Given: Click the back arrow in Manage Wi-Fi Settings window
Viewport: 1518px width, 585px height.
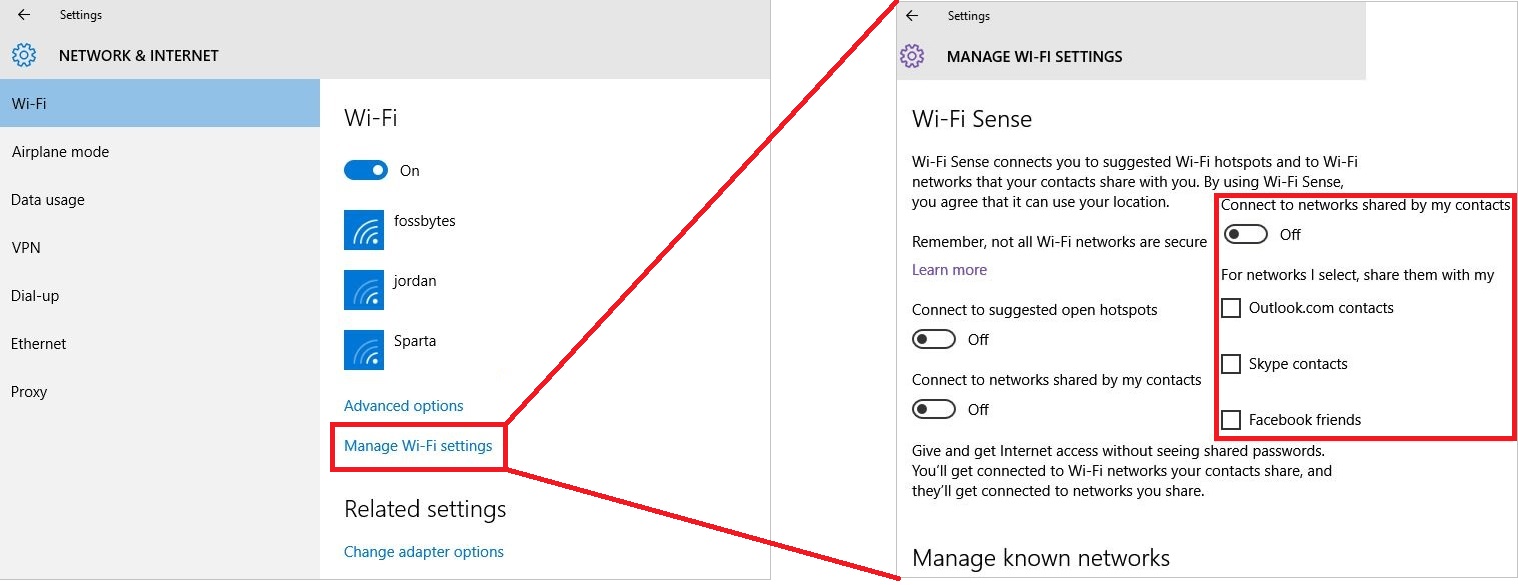Looking at the screenshot, I should (911, 16).
